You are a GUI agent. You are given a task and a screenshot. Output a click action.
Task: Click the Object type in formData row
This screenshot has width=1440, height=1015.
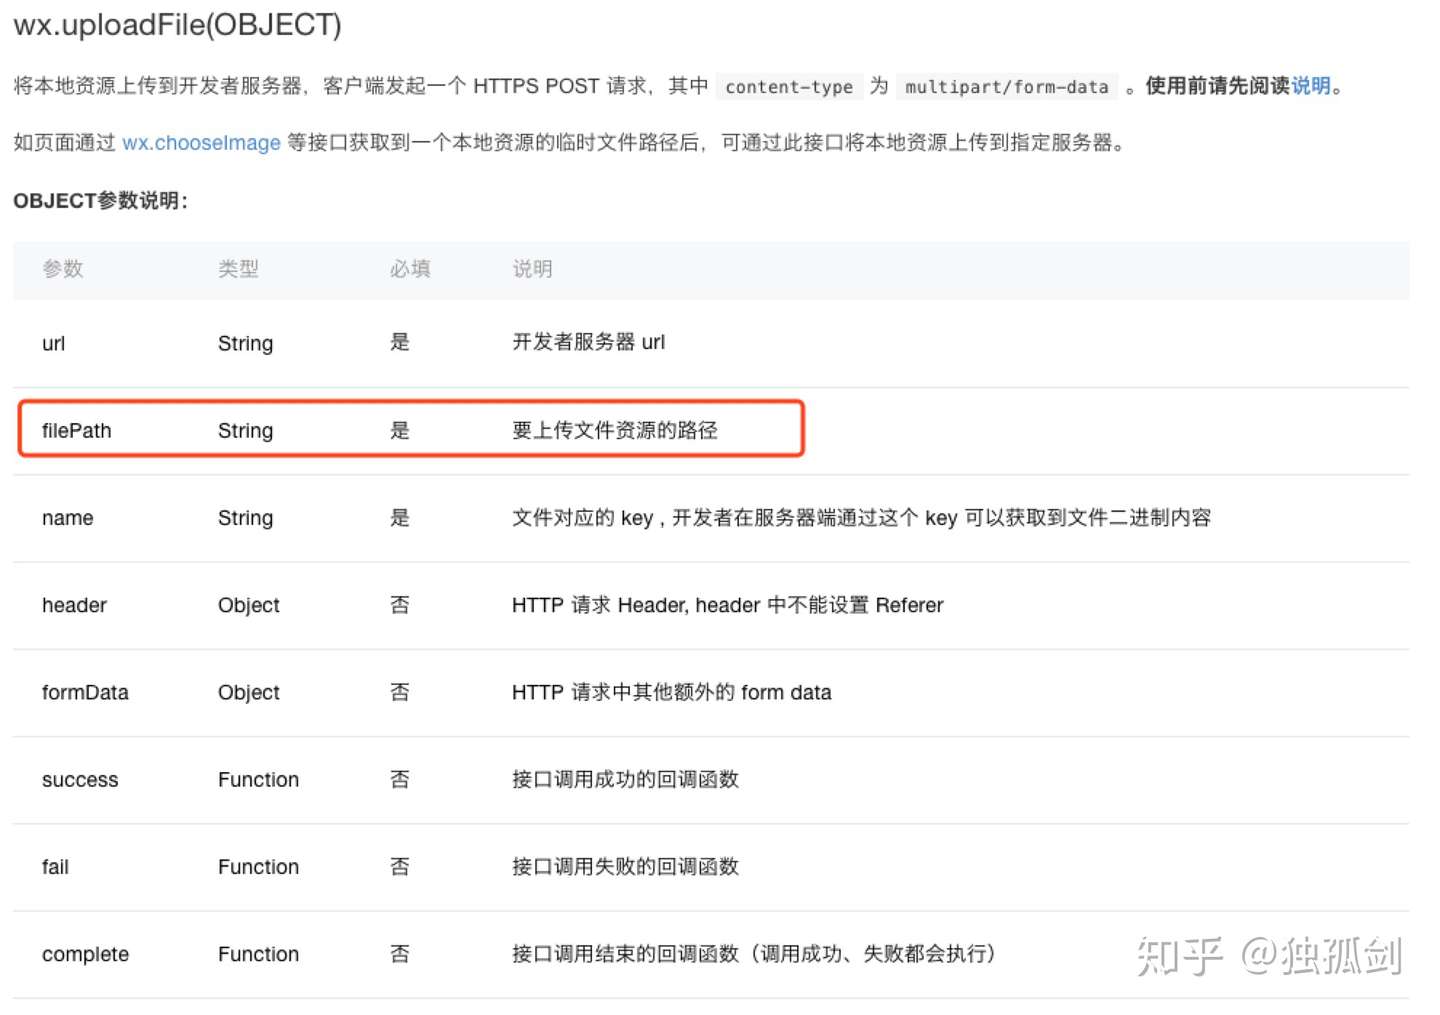[249, 692]
